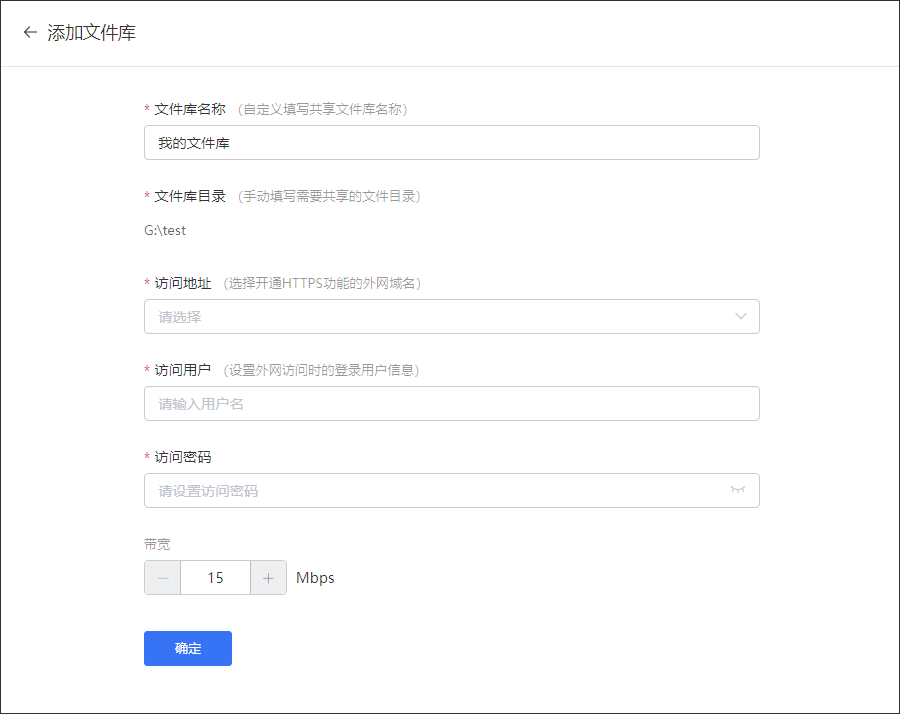Focus the text box containing 我的文件库
Viewport: 900px width, 714px height.
click(451, 143)
